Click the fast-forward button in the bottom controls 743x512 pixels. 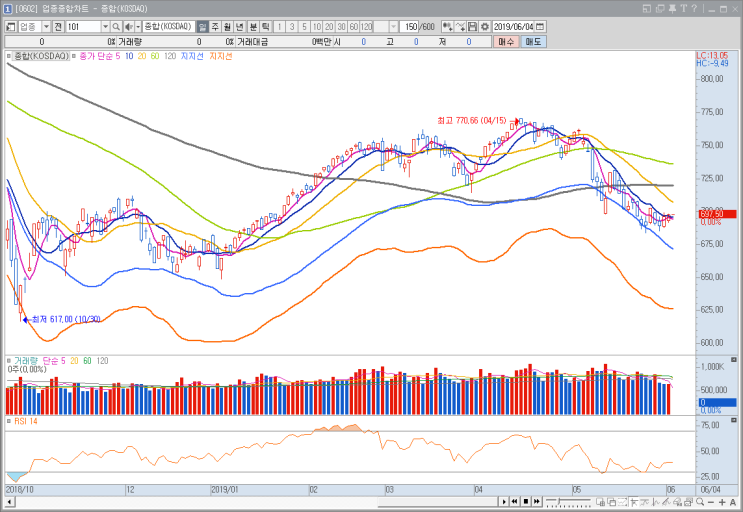(536, 502)
